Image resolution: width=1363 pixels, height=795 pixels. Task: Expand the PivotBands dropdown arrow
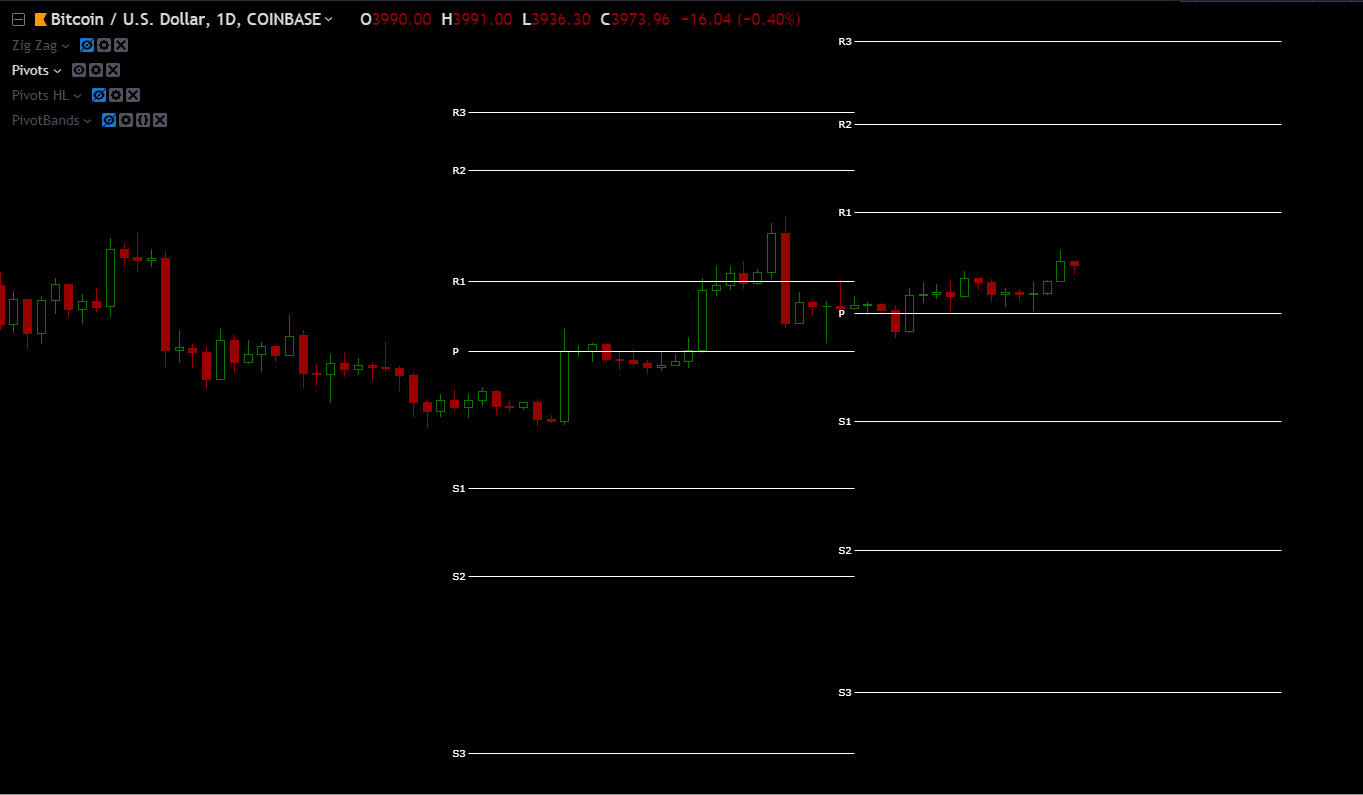pyautogui.click(x=88, y=121)
